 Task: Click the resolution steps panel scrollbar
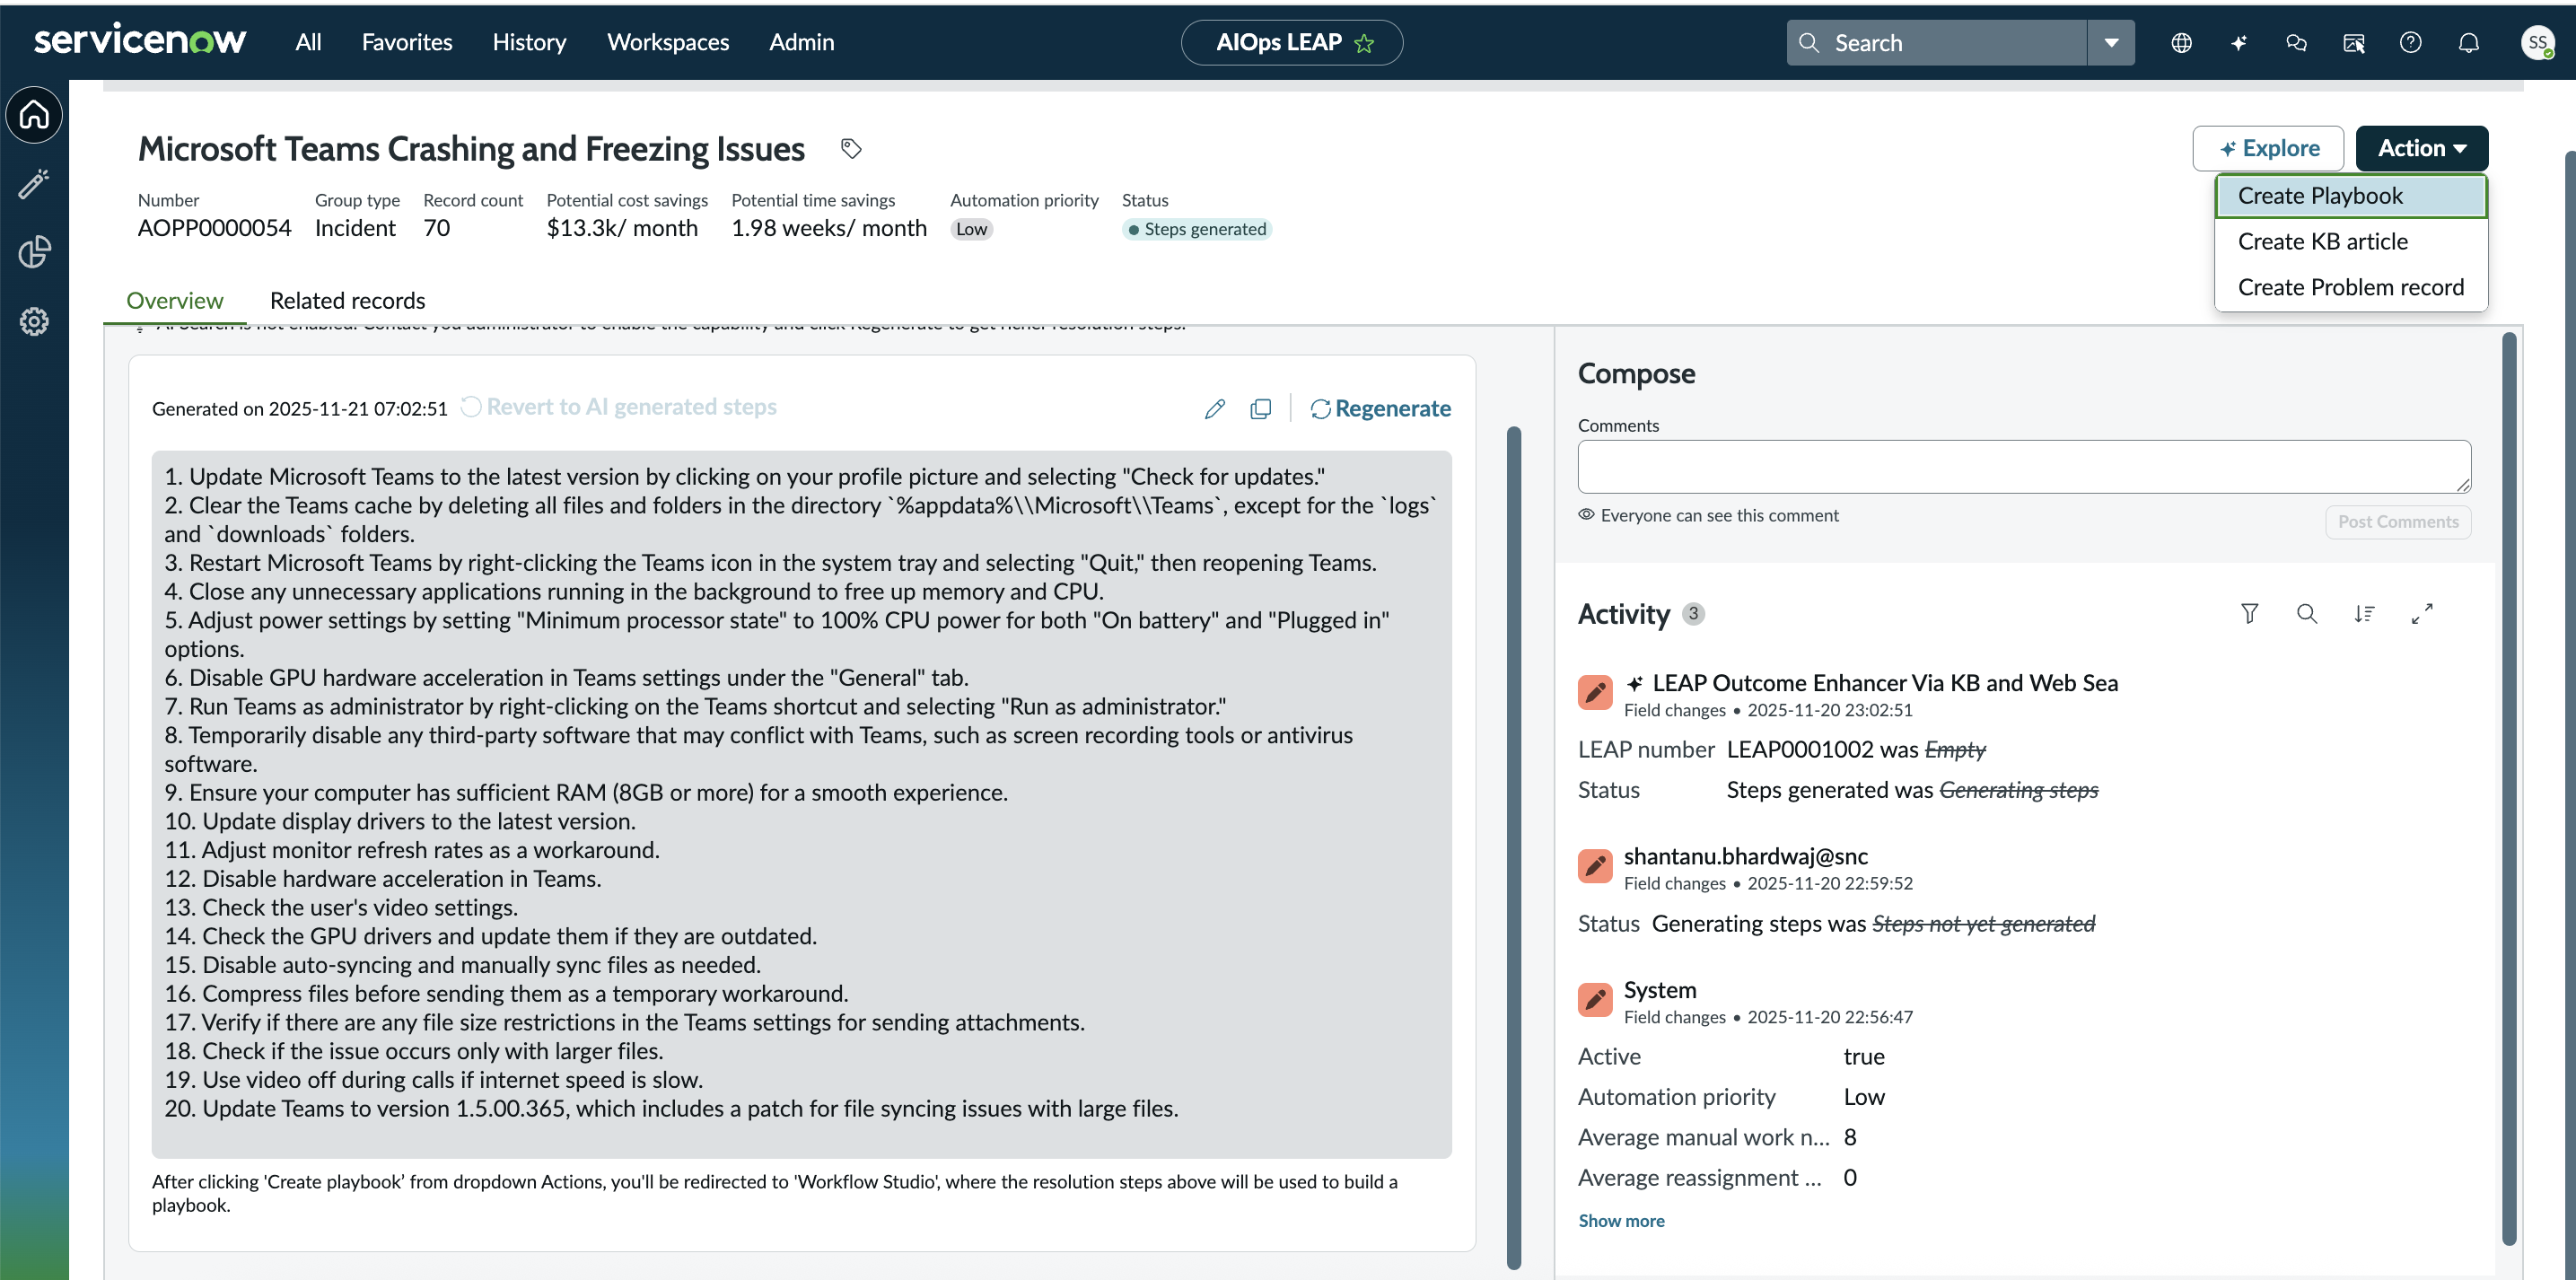click(1513, 848)
